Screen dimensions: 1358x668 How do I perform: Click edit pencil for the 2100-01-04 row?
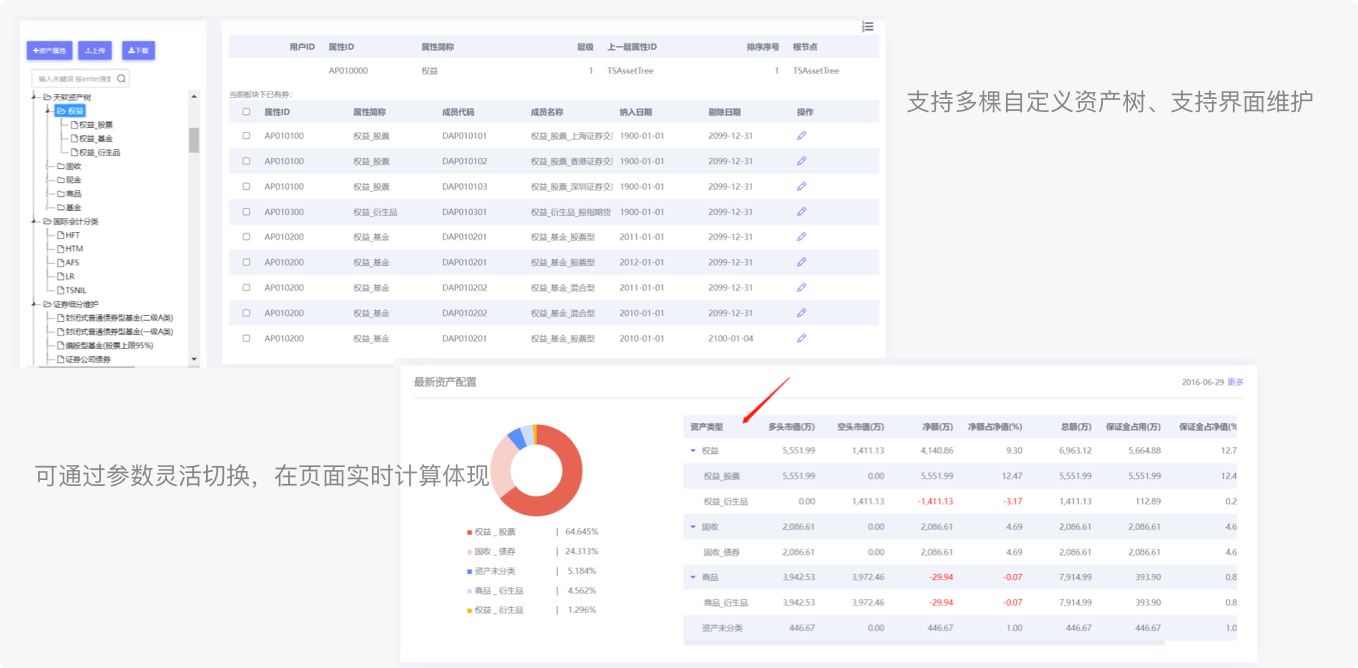[x=801, y=338]
